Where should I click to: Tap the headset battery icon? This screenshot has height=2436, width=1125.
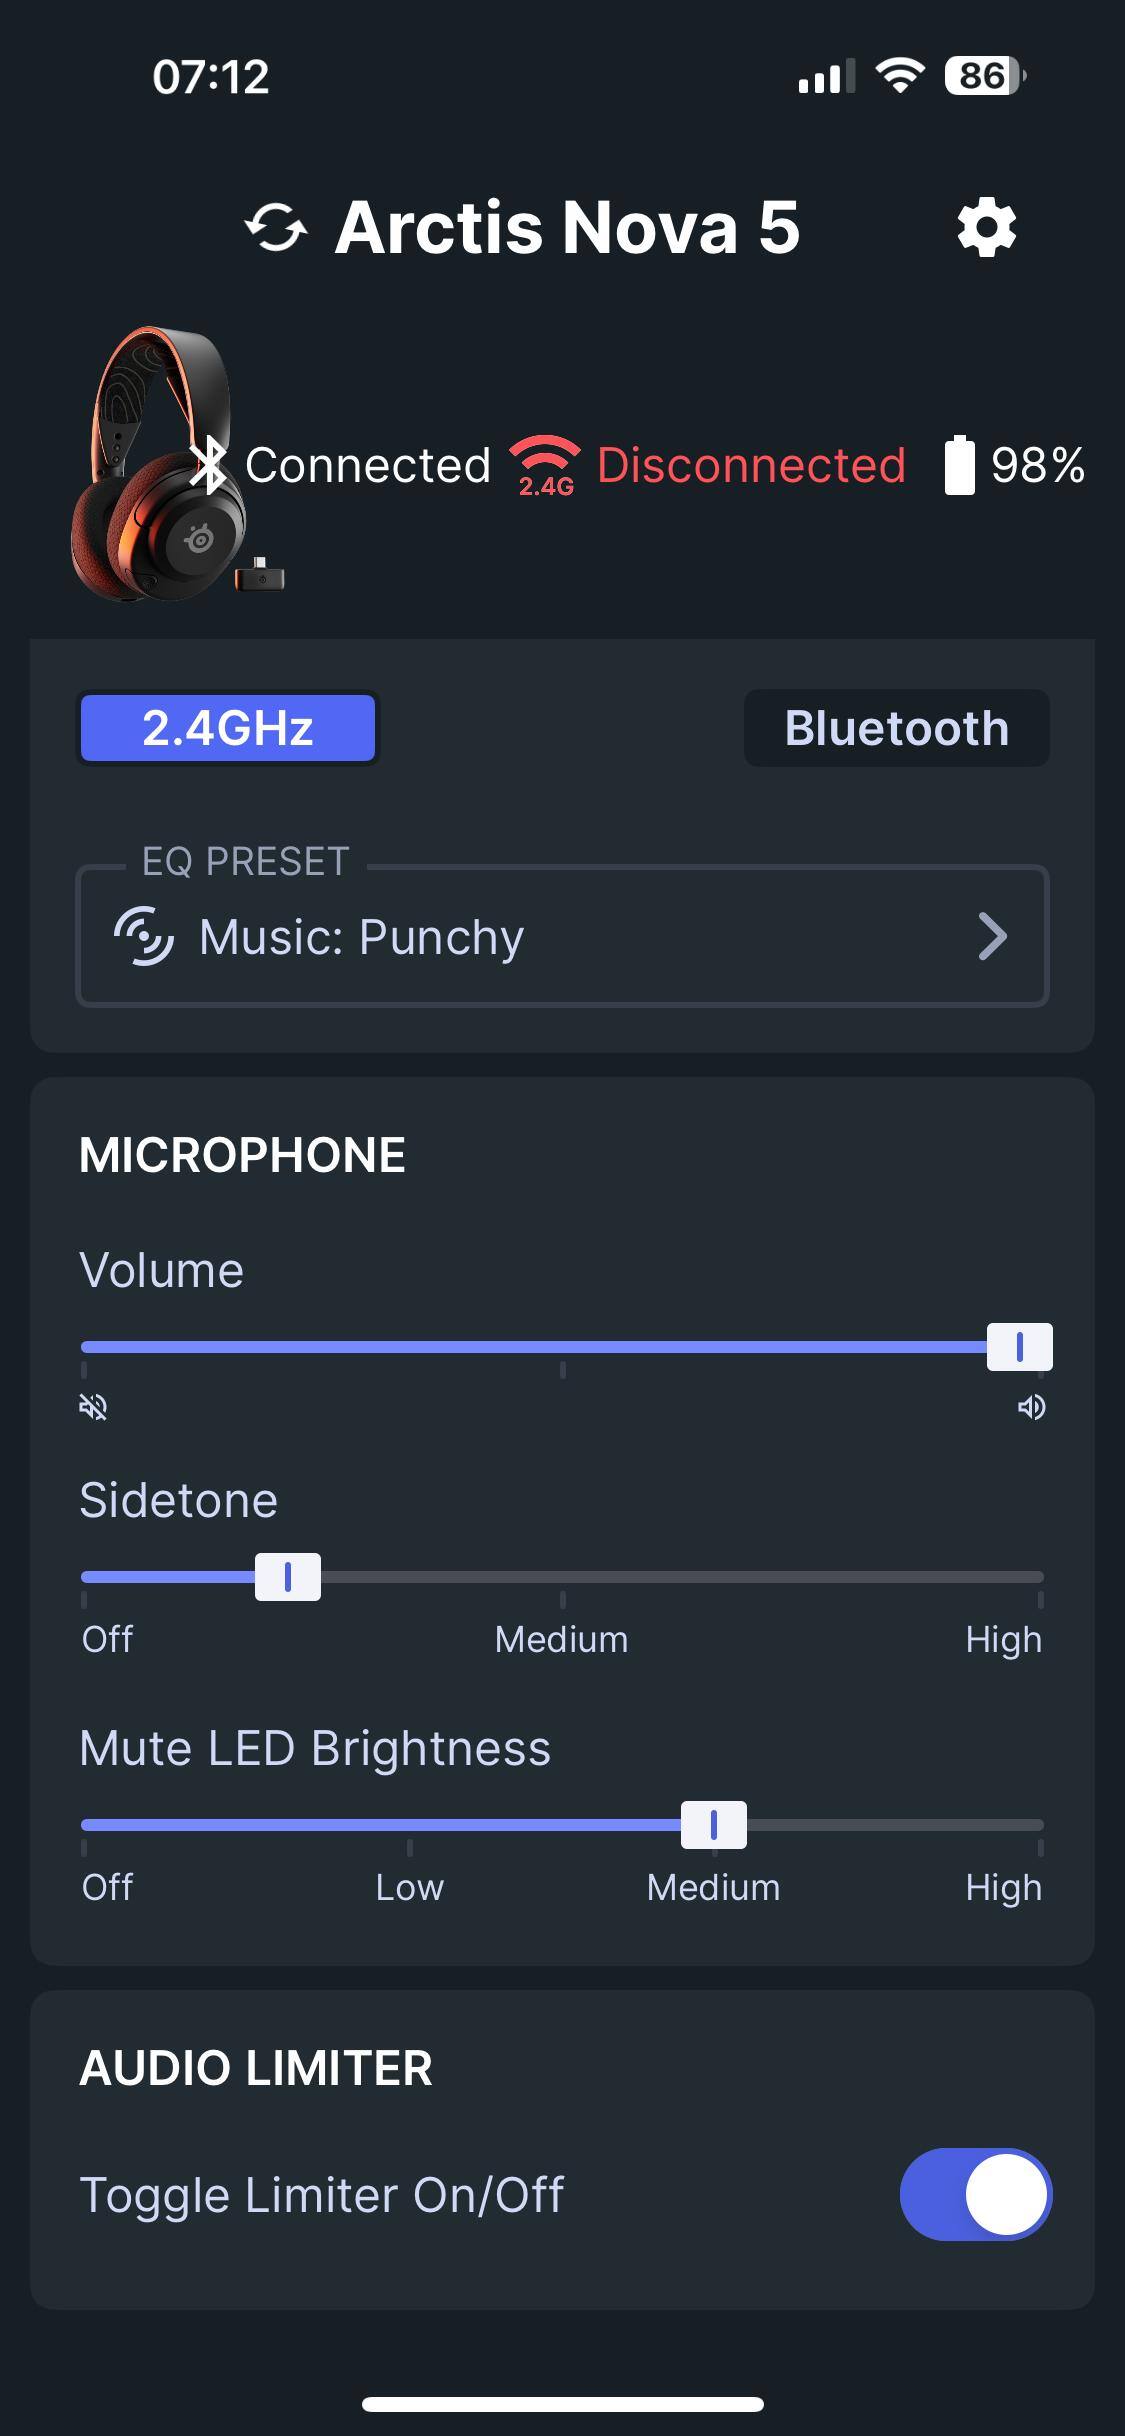tap(959, 465)
